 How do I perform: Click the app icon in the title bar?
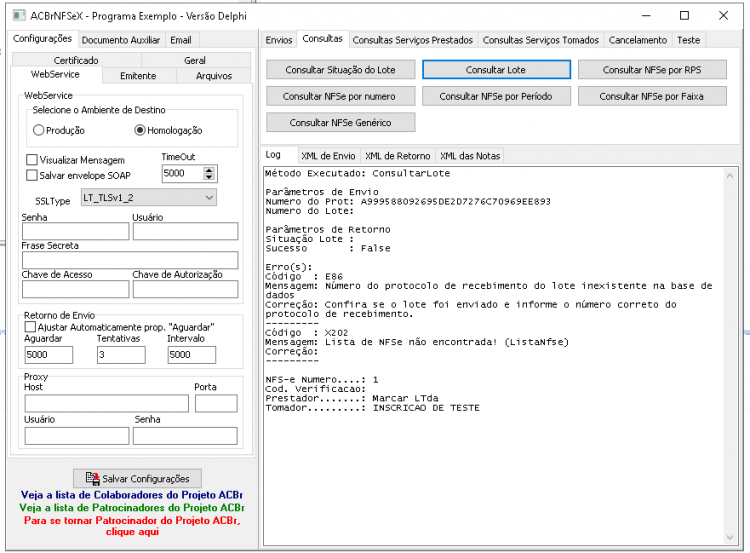[x=19, y=16]
